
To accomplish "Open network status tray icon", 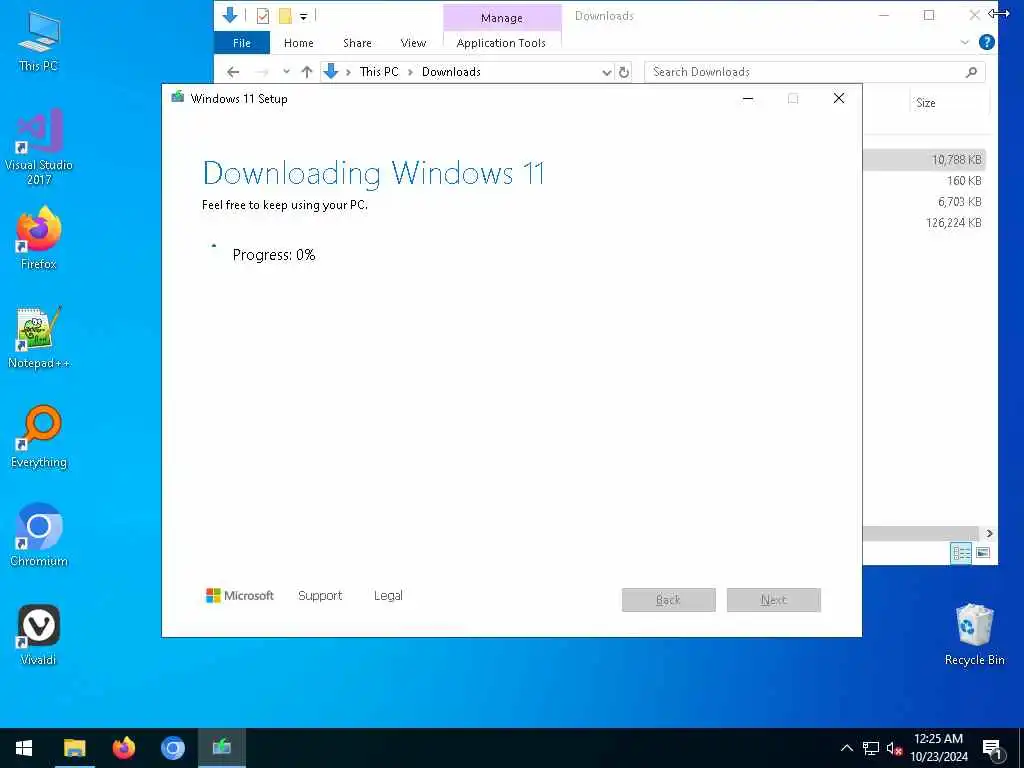I will (871, 748).
